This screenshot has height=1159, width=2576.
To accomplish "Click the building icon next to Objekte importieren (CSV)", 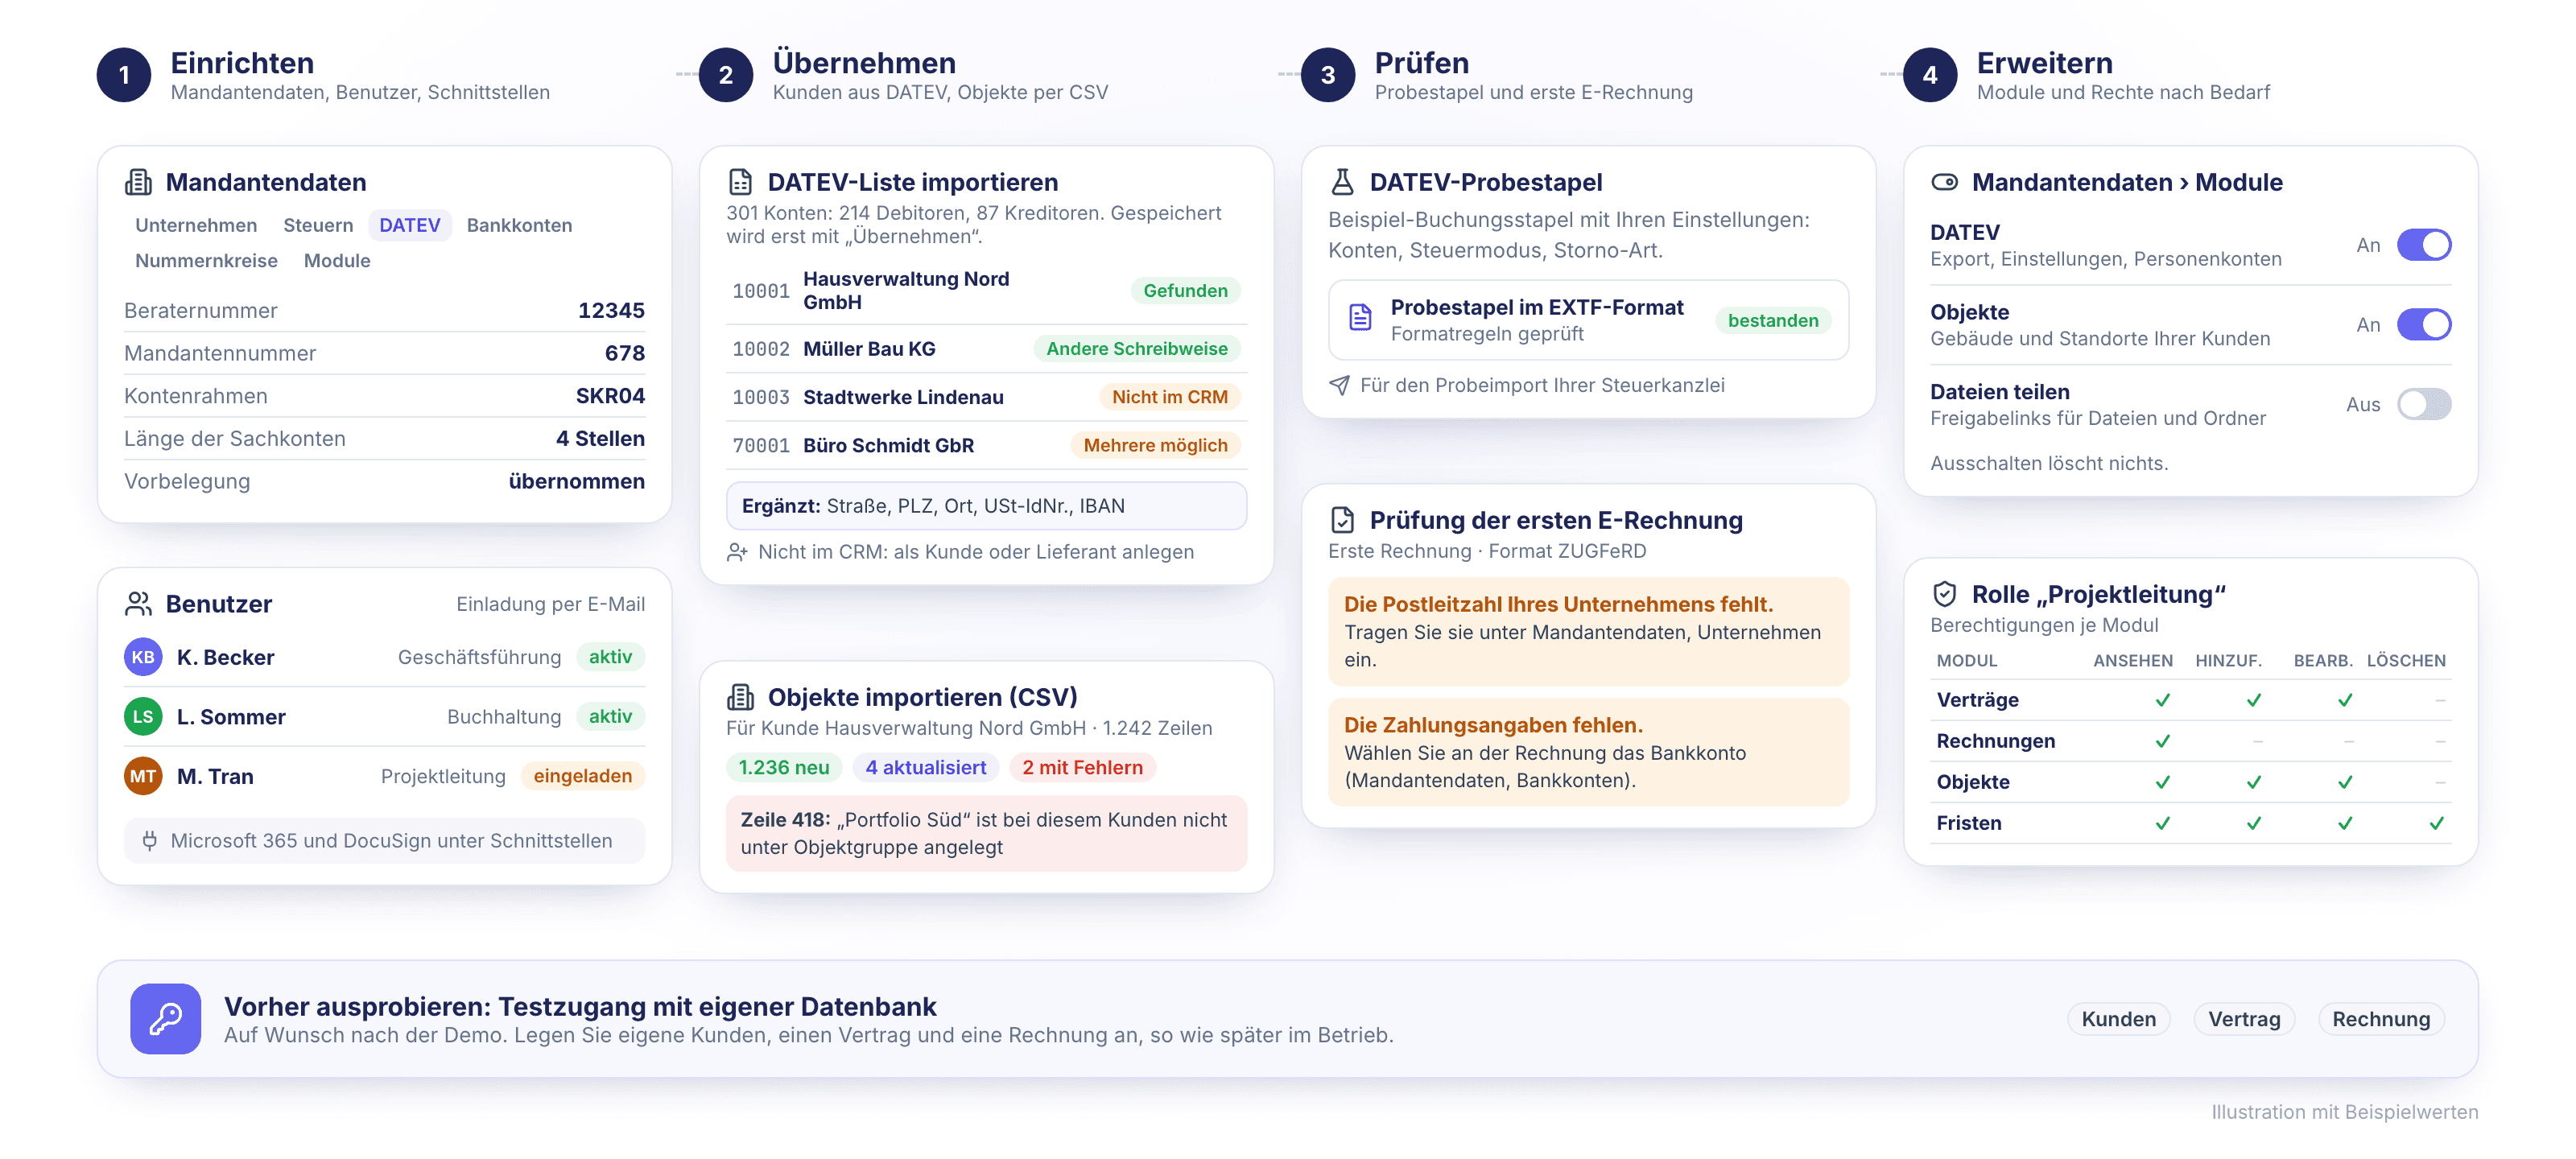I will pyautogui.click(x=740, y=697).
